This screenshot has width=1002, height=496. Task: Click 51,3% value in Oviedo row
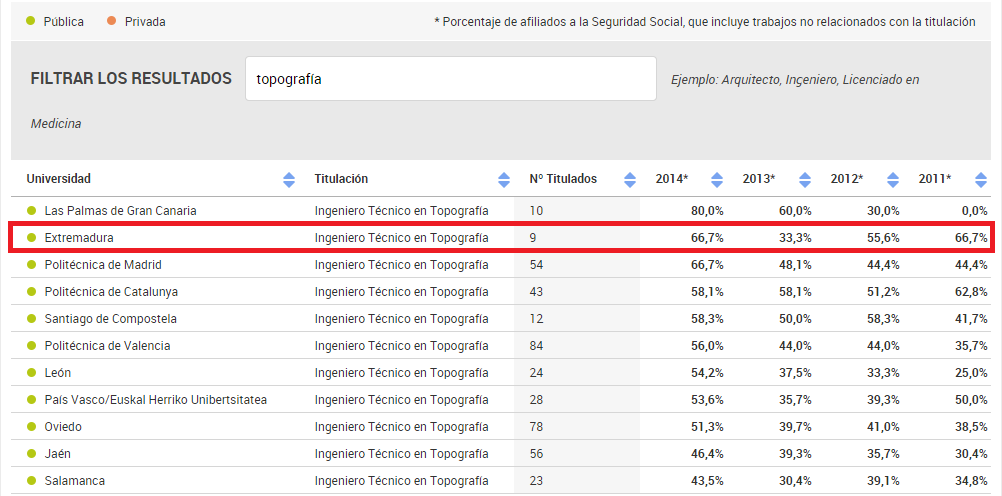pos(707,426)
